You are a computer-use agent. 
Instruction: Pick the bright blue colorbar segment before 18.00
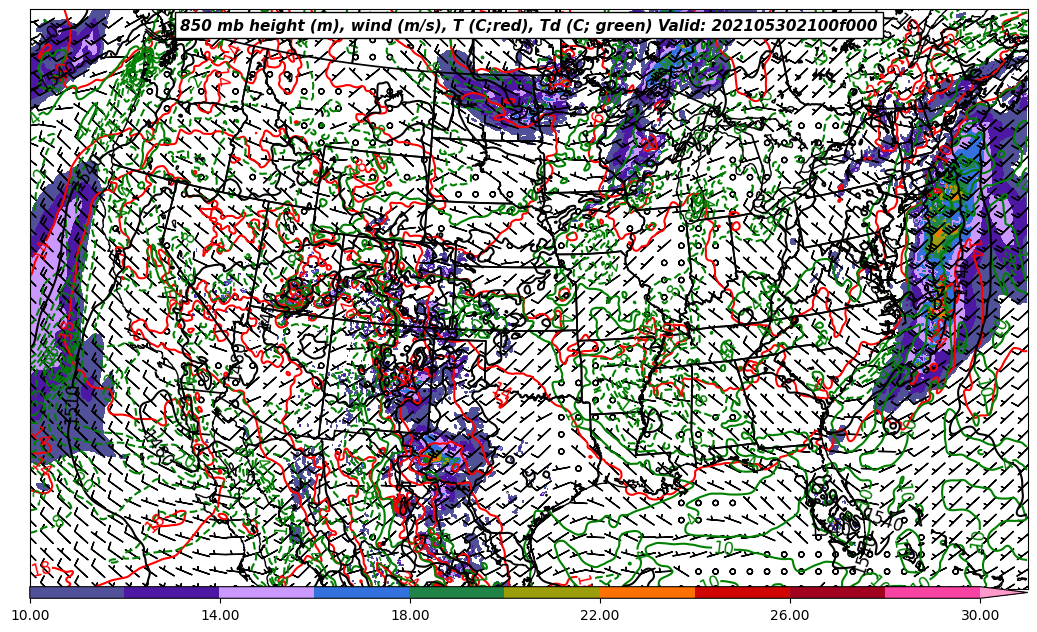362,592
